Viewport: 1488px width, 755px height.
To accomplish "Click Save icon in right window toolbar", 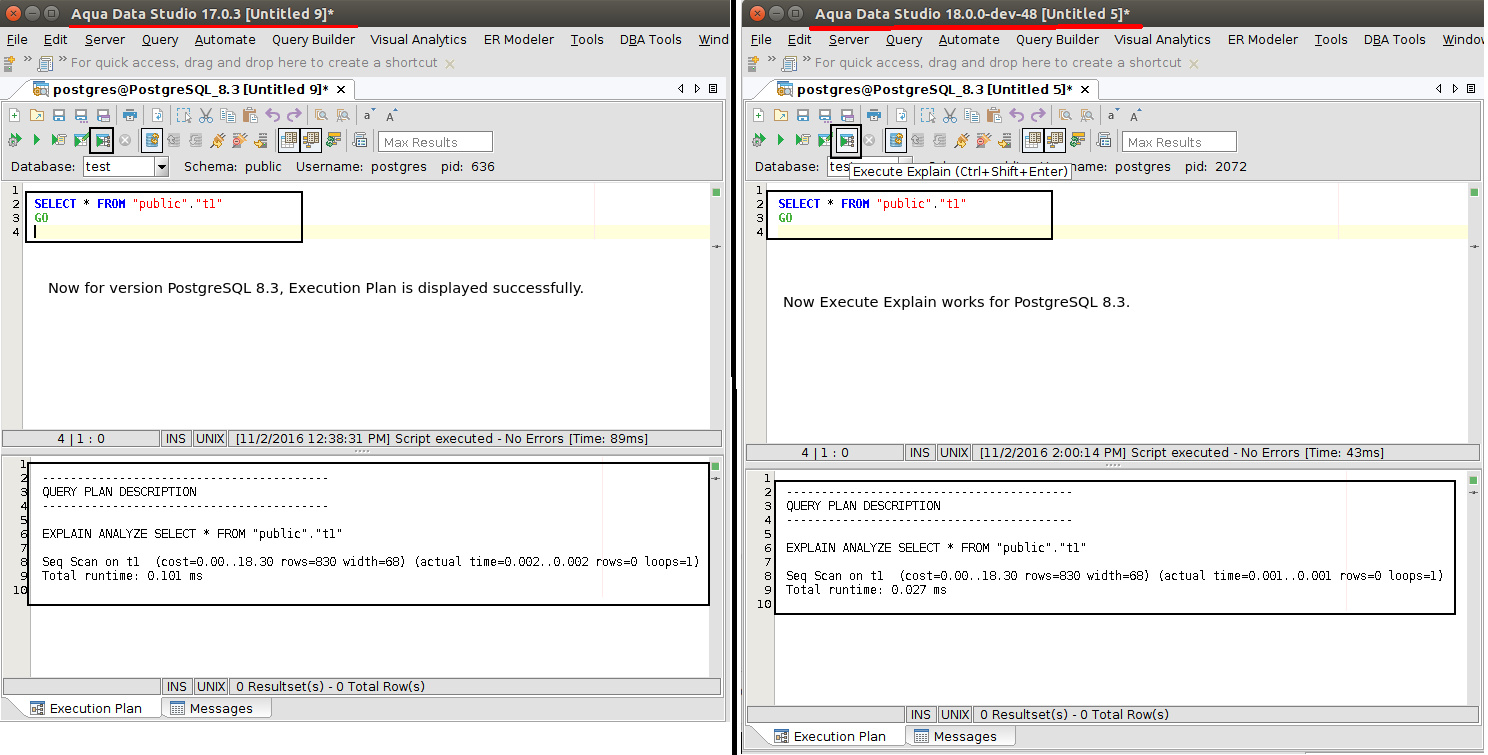I will point(803,115).
